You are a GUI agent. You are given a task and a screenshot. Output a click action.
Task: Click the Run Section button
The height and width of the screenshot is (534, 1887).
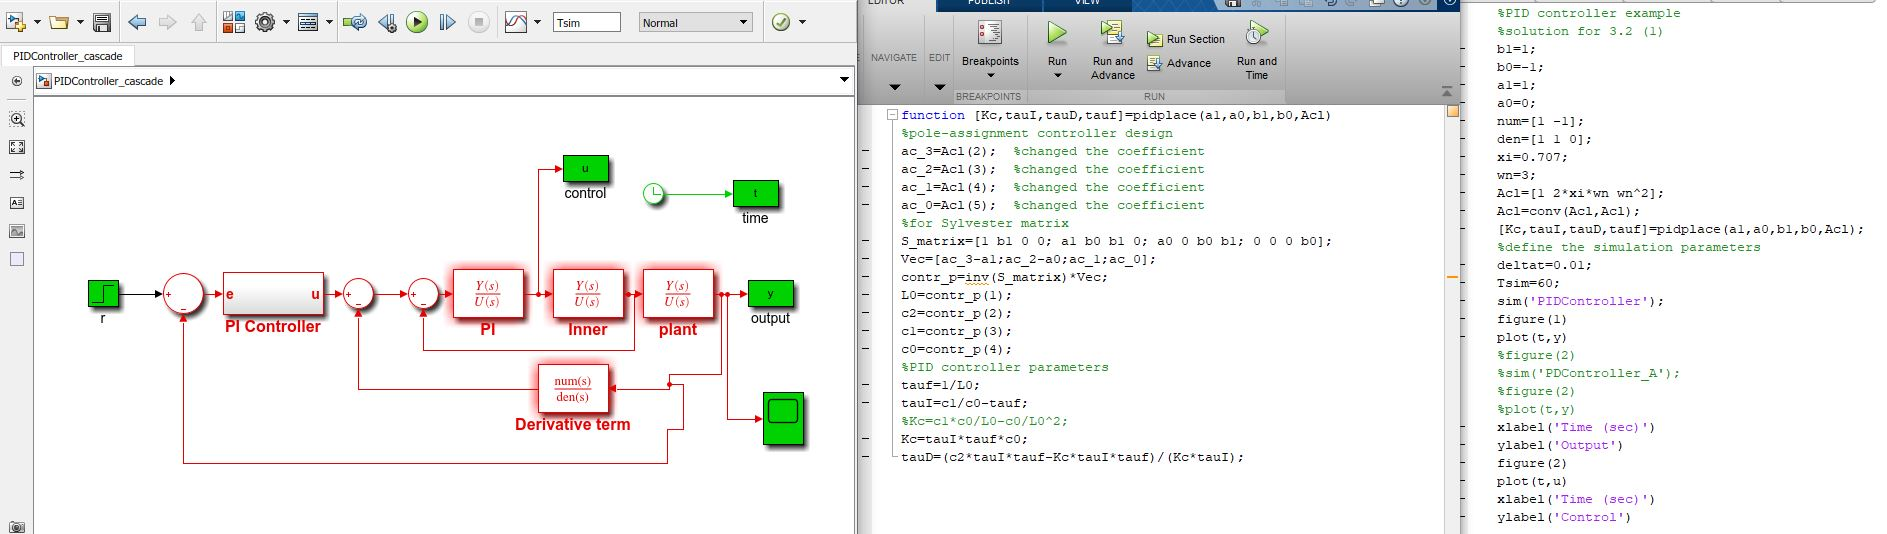click(1186, 39)
